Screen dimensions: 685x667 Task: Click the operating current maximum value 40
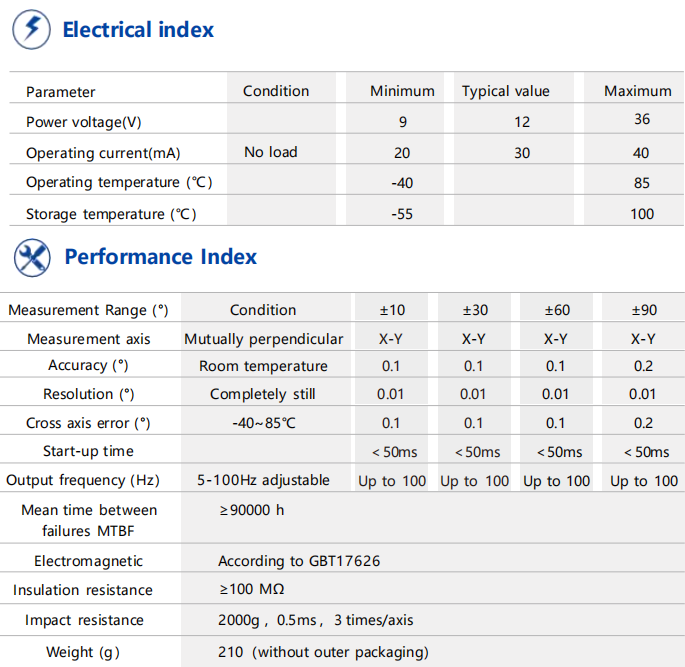641,153
